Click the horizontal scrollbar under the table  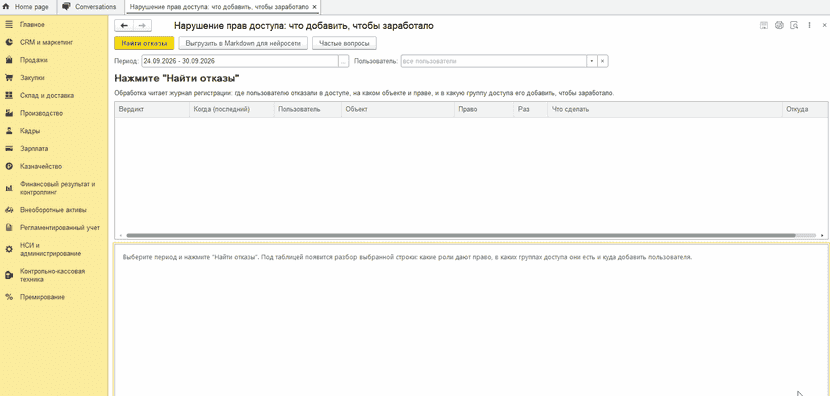pos(461,235)
